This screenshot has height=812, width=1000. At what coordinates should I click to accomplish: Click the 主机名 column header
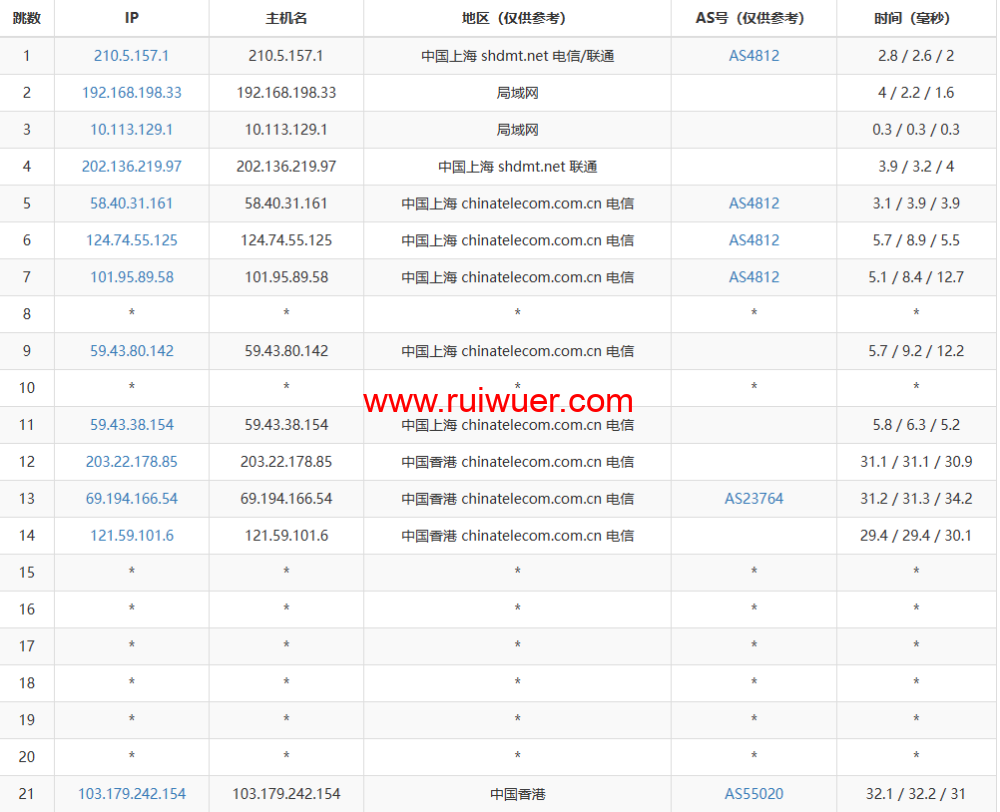point(286,18)
